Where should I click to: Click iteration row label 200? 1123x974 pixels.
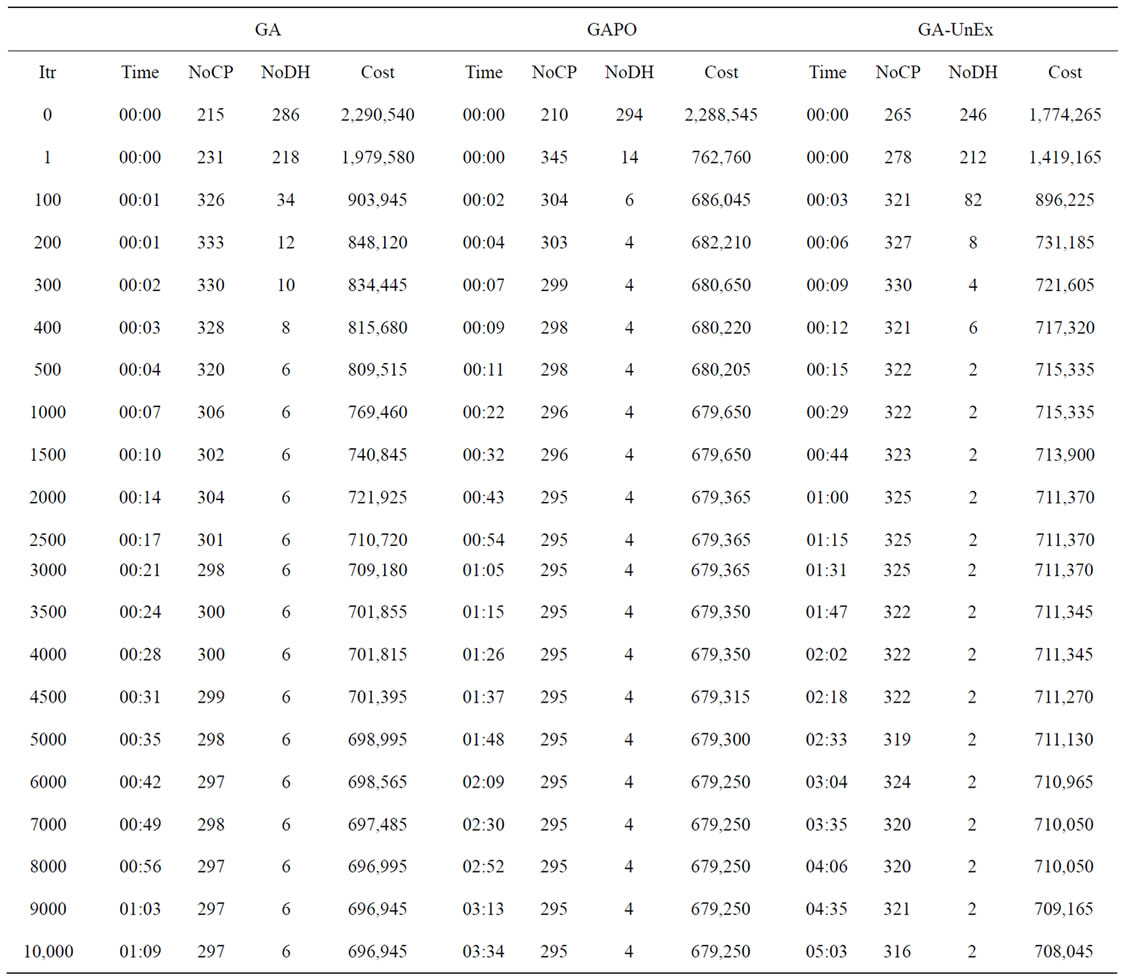point(47,242)
